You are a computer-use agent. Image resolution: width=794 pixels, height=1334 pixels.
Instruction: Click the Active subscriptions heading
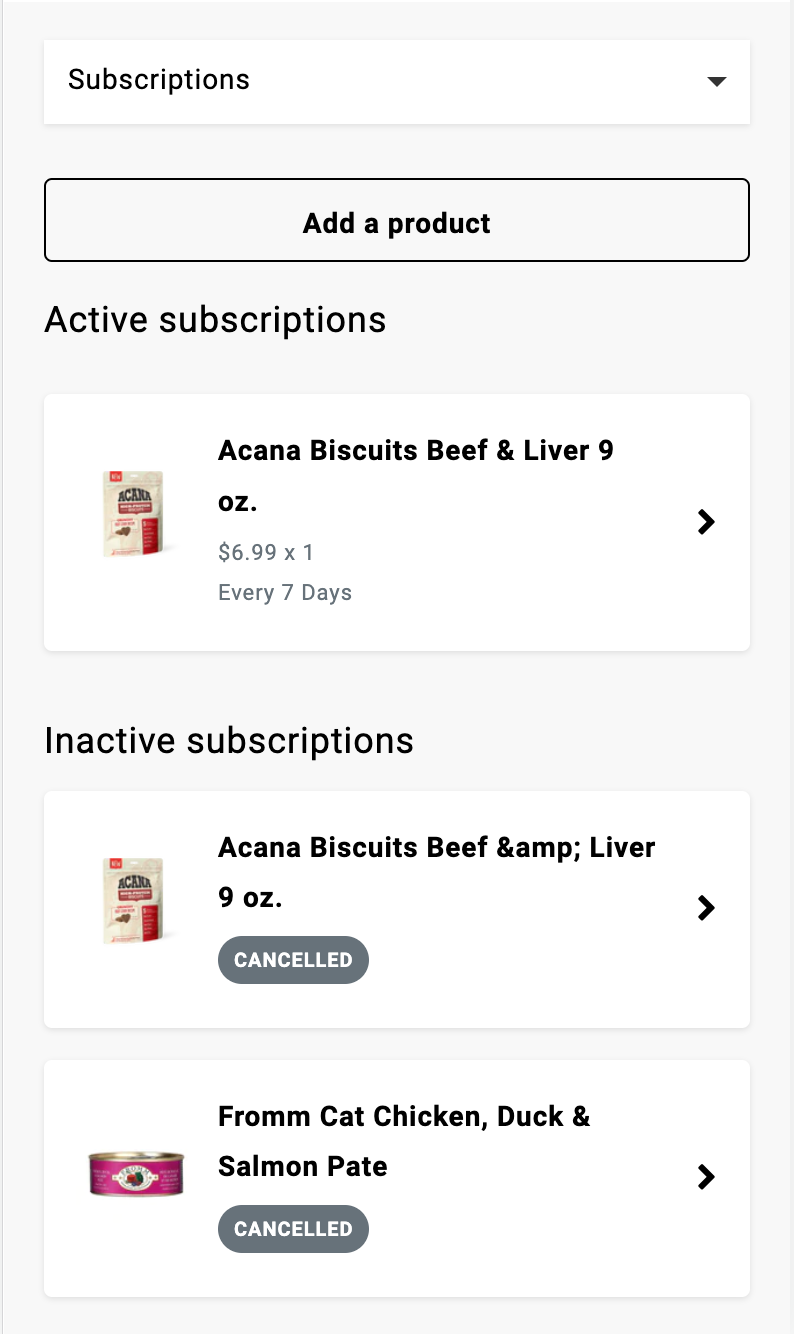click(x=215, y=320)
